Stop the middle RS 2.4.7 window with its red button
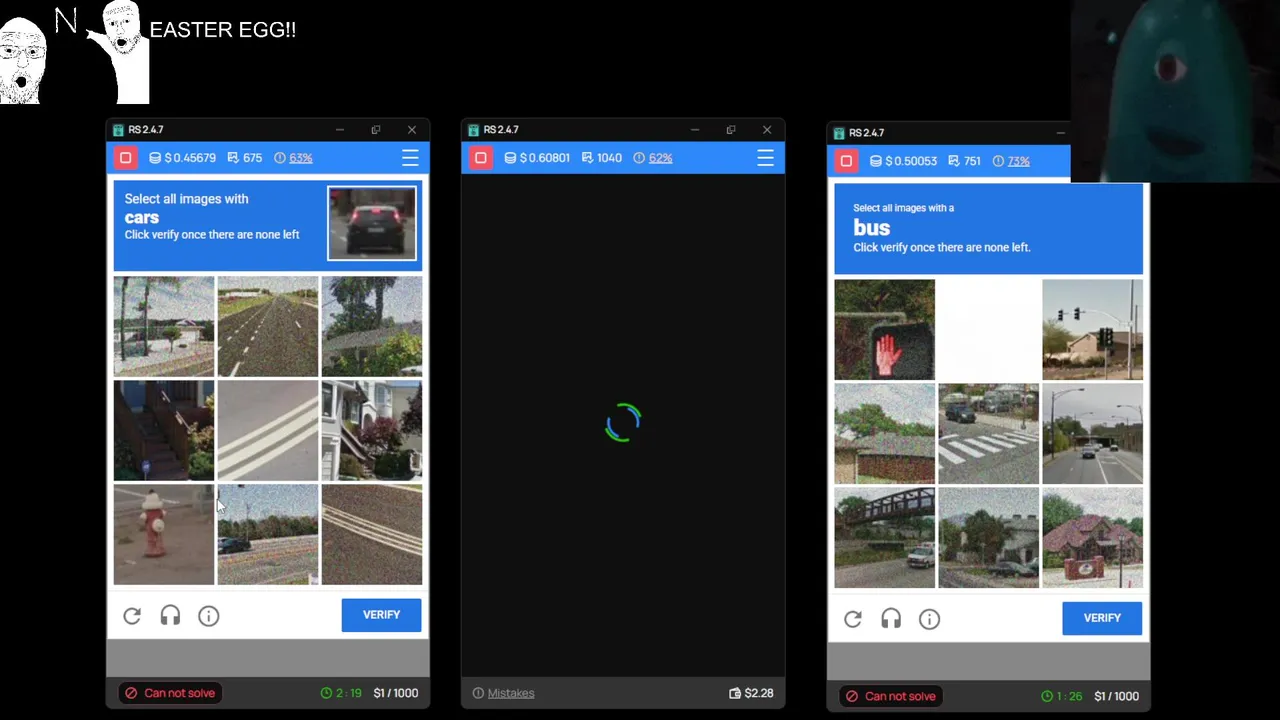This screenshot has height=720, width=1280. pyautogui.click(x=481, y=158)
